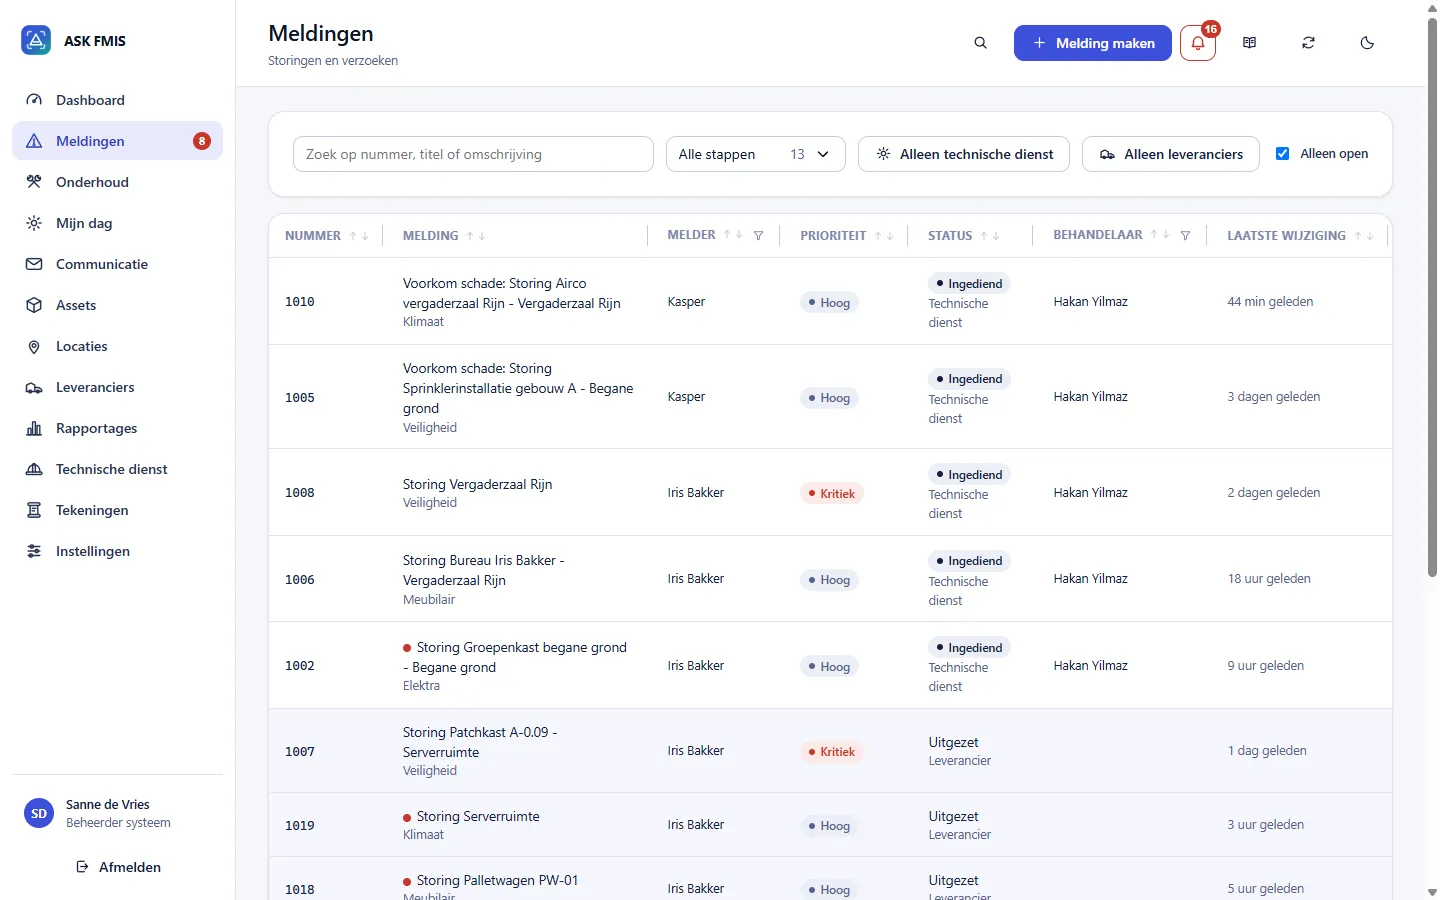Open the filter funnel on the Behandelaar column

pyautogui.click(x=1185, y=236)
